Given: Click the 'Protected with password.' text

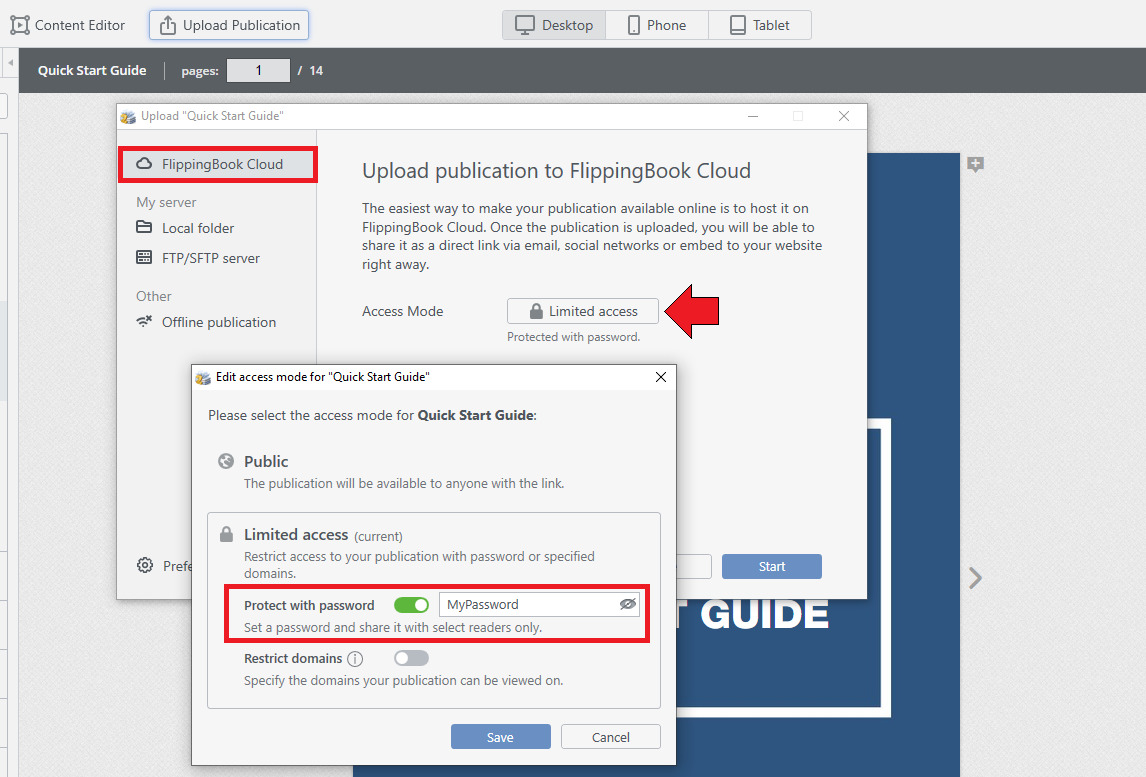Looking at the screenshot, I should pos(574,337).
